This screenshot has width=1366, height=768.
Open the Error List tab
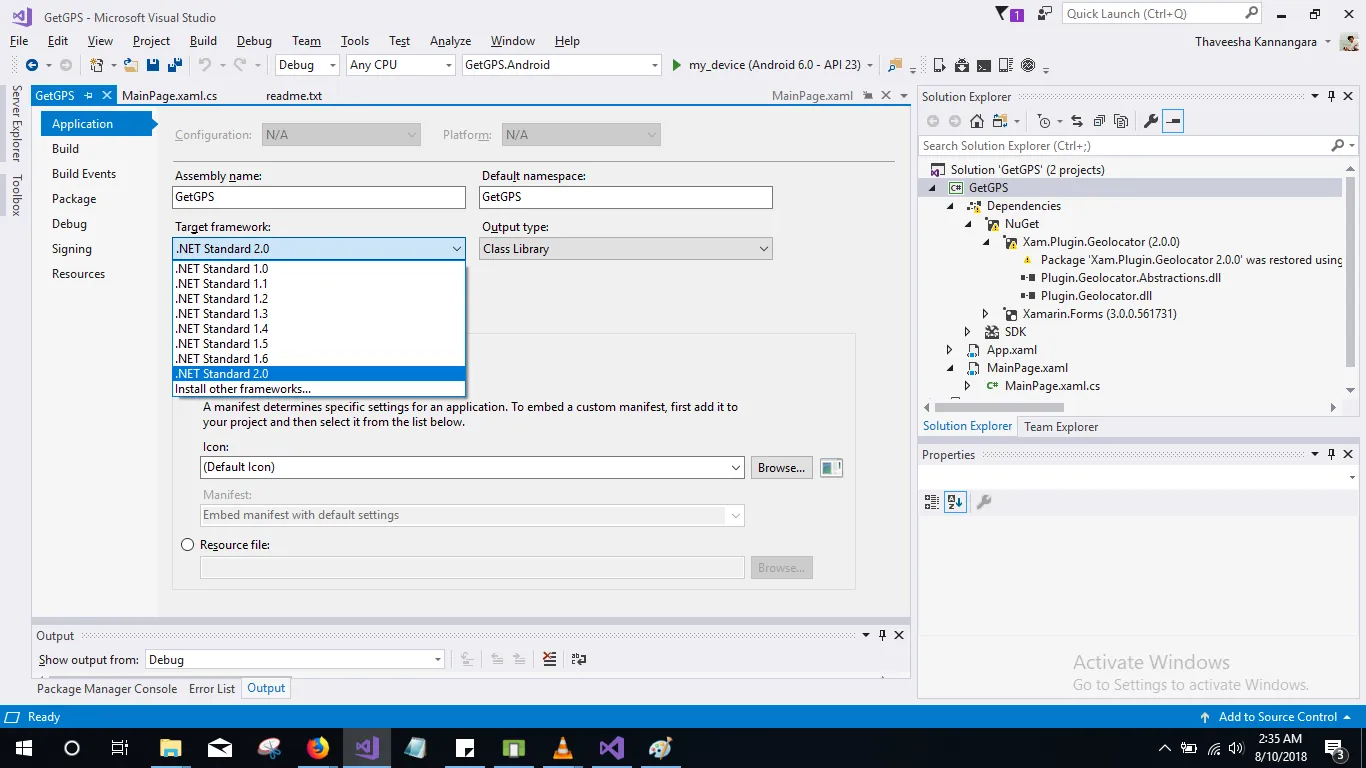(212, 689)
